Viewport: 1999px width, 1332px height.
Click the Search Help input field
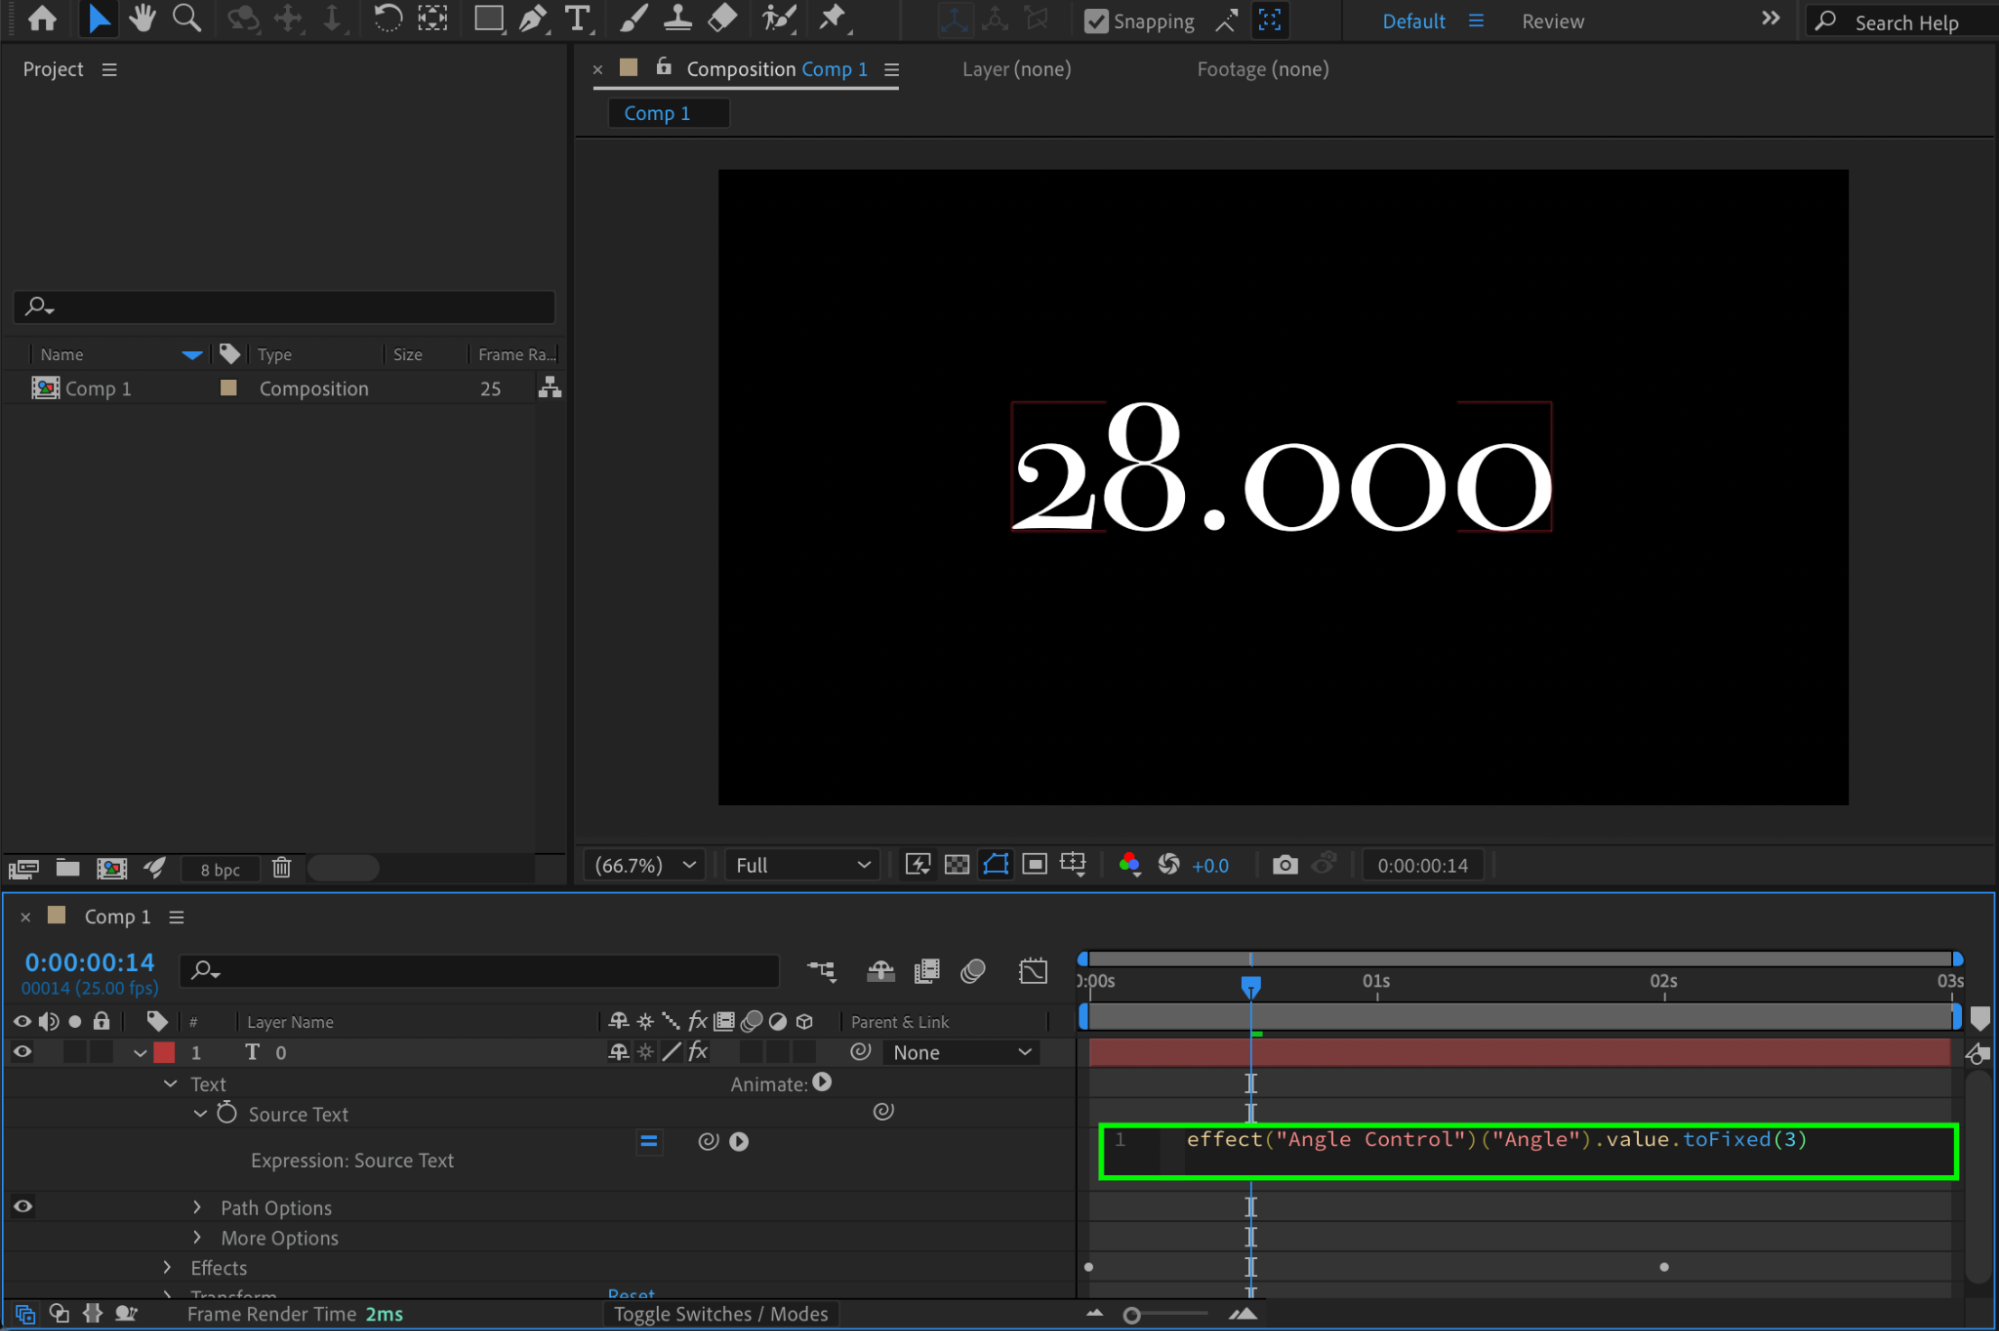(x=1905, y=22)
